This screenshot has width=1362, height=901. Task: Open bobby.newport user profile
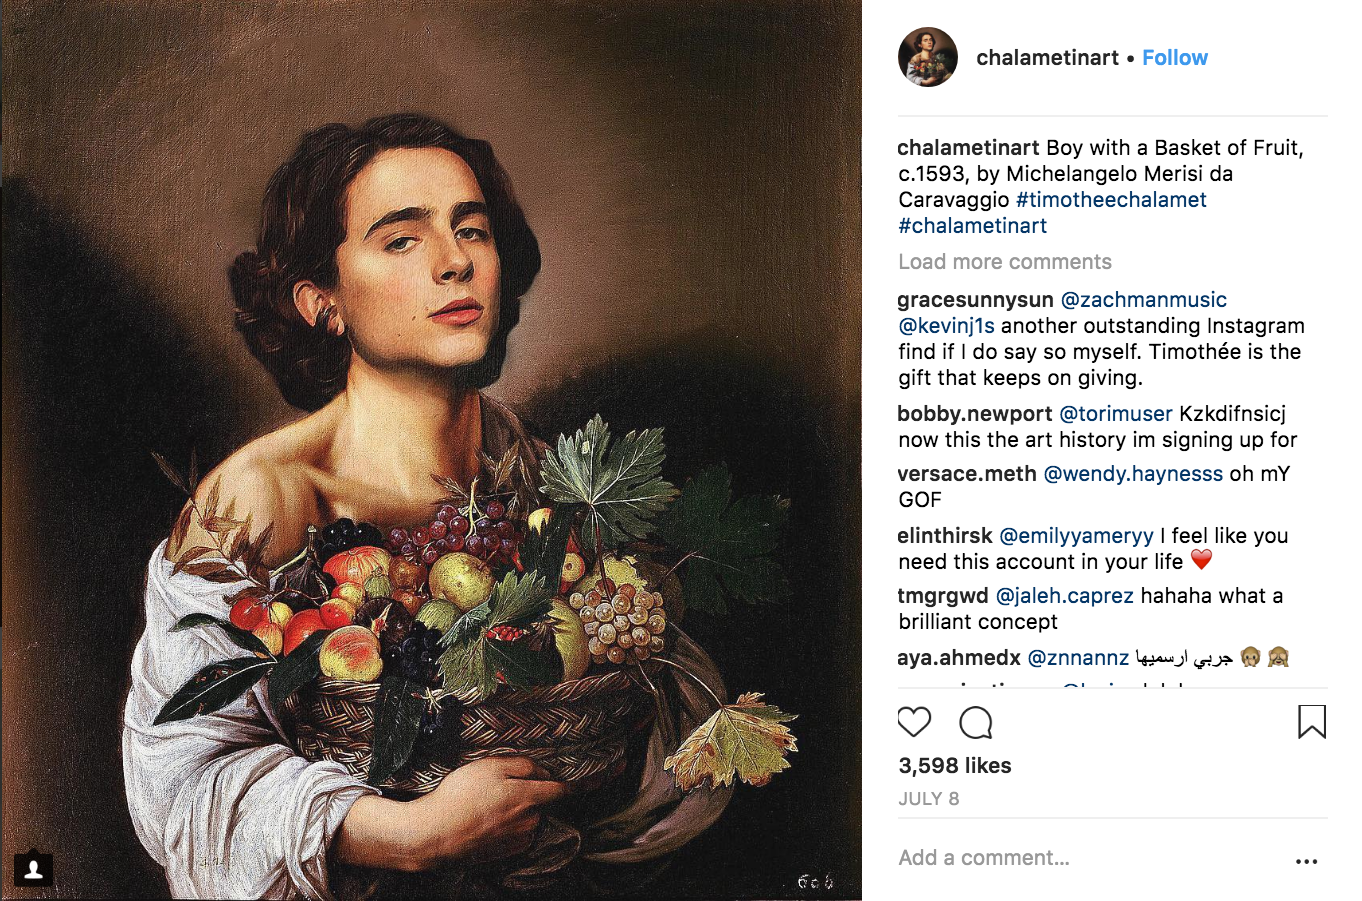[x=974, y=414]
